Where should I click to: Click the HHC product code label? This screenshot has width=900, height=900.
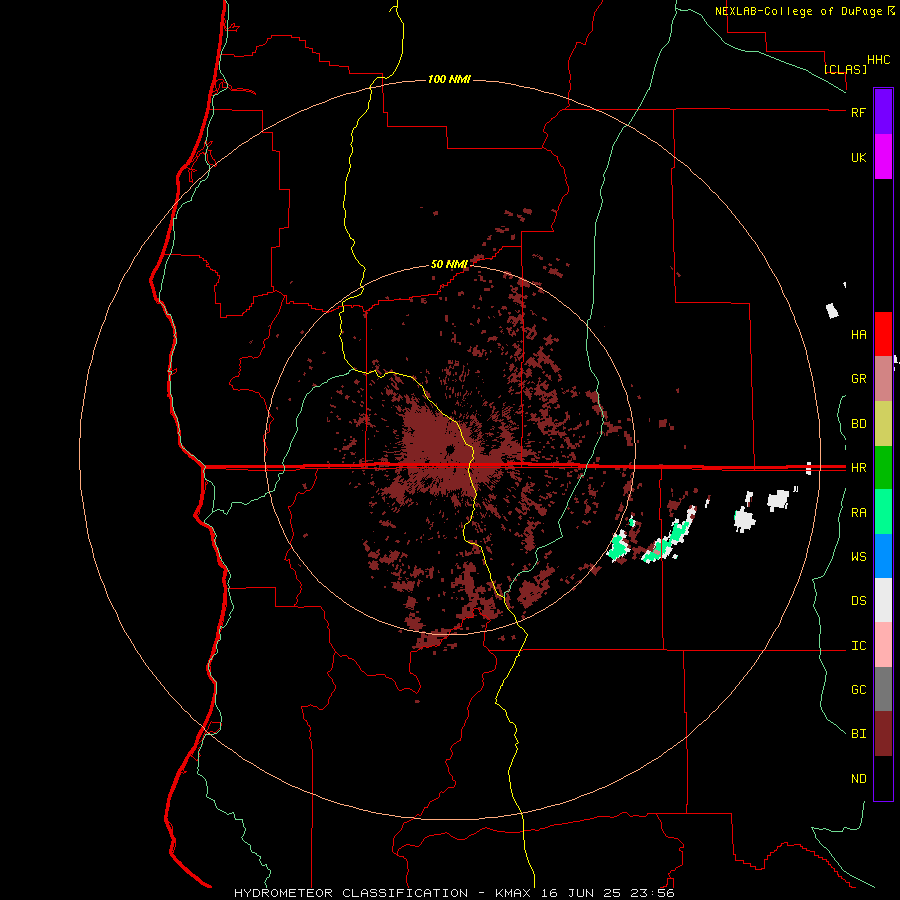tap(879, 60)
